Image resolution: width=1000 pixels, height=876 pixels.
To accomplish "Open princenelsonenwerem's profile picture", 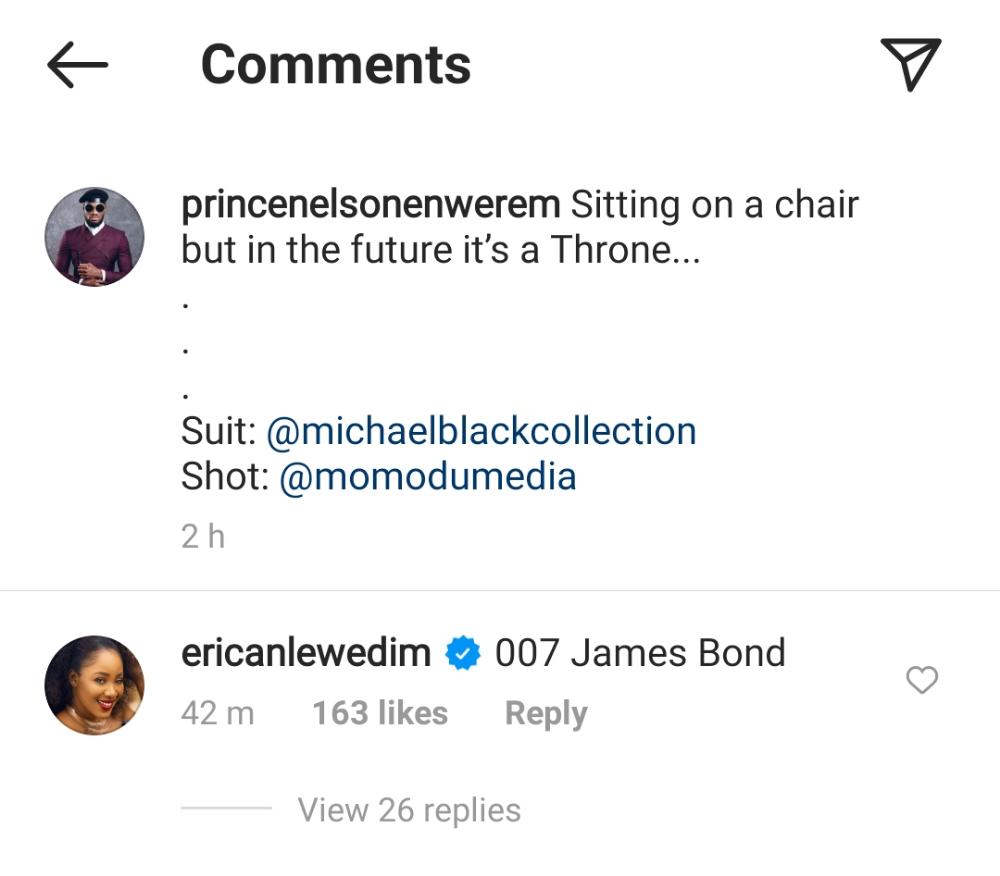I will pyautogui.click(x=95, y=237).
